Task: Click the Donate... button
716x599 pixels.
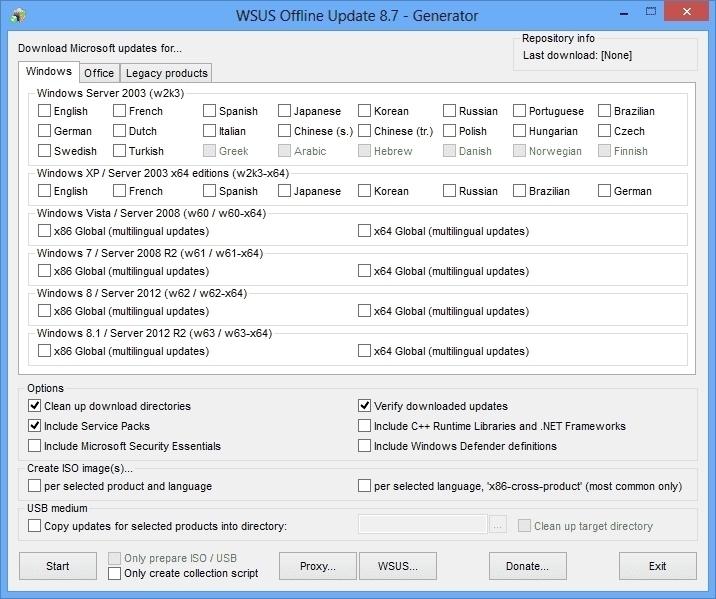Action: [527, 566]
